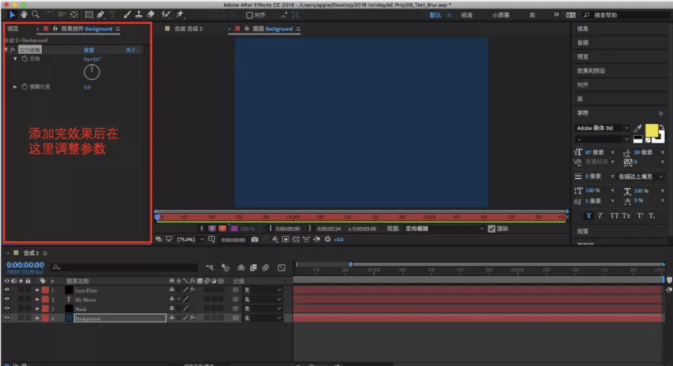Collapse the 方向 property triangle
This screenshot has height=366, width=673.
click(15, 59)
